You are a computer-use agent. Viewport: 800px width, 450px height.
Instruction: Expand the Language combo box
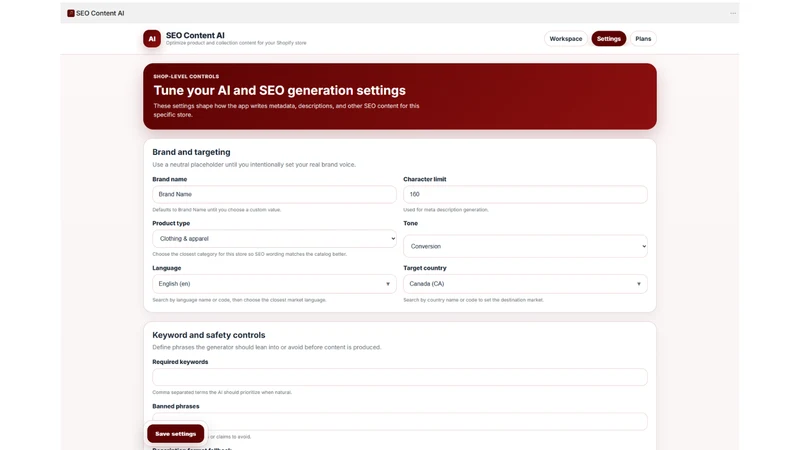274,284
